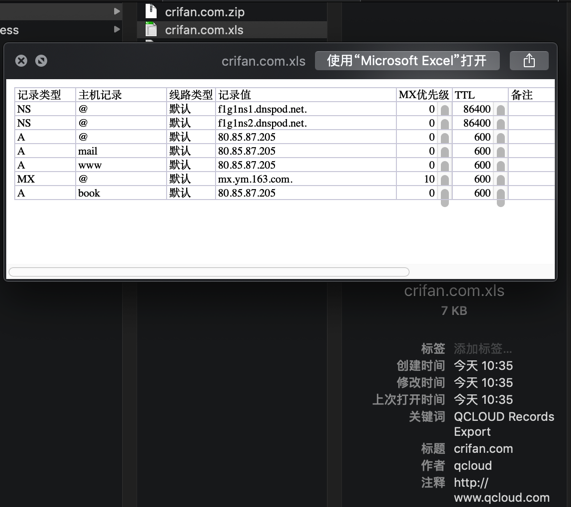Click the horizontal scrollbar in preview
The image size is (571, 507).
(x=209, y=272)
